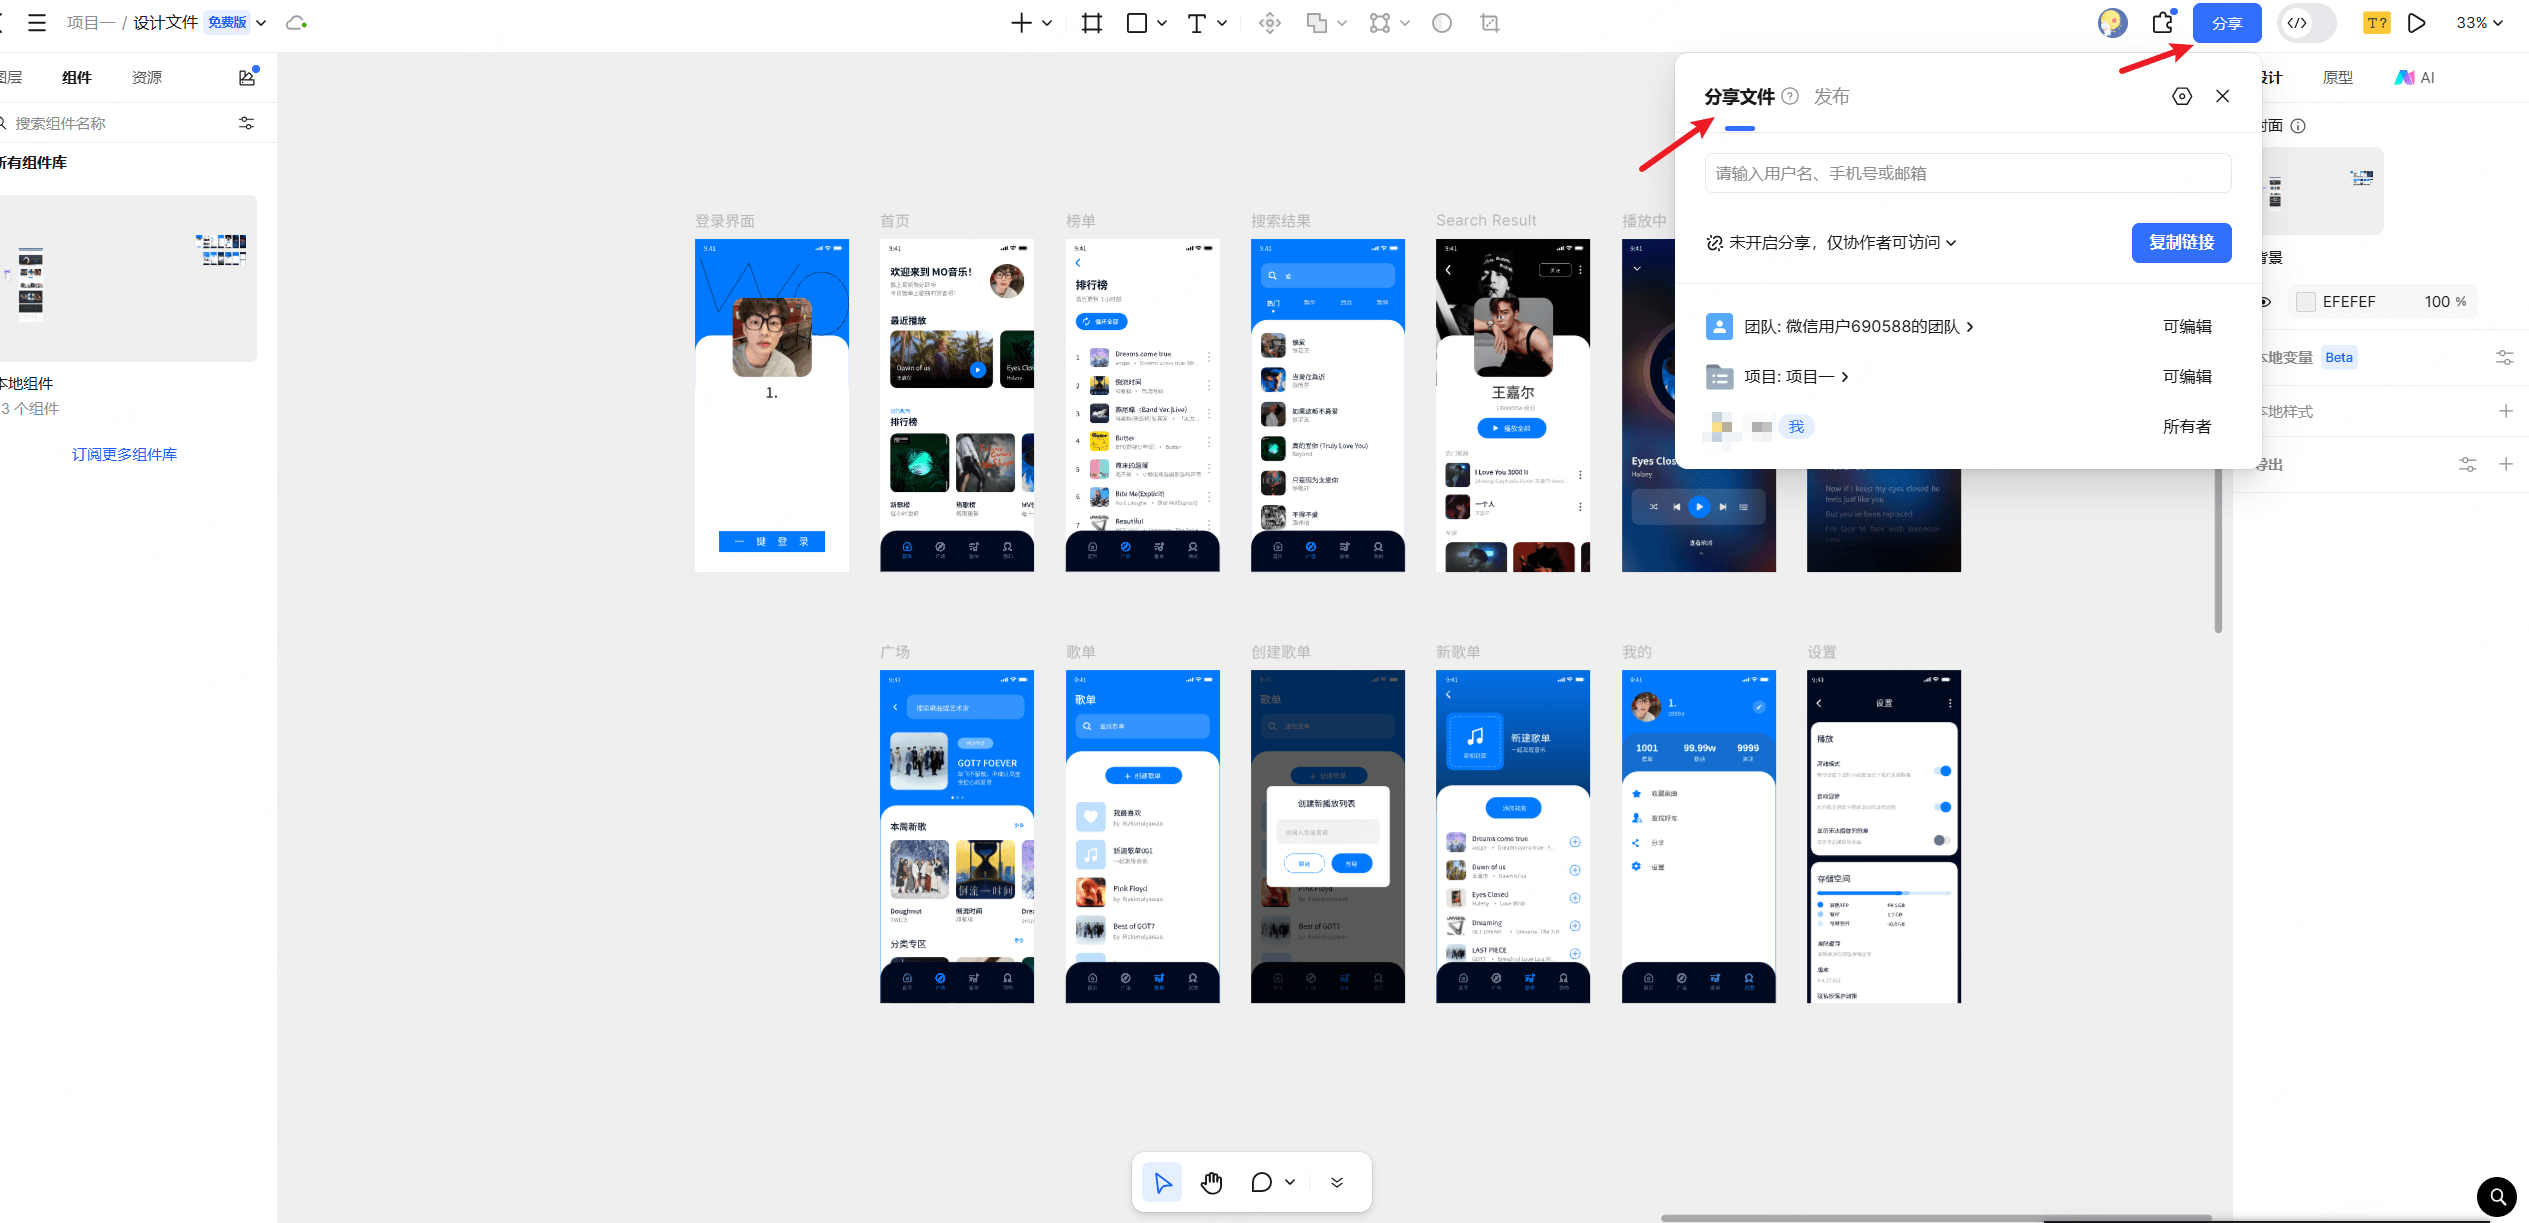Click the 复制链接 button
Viewport: 2529px width, 1223px height.
pyautogui.click(x=2181, y=243)
